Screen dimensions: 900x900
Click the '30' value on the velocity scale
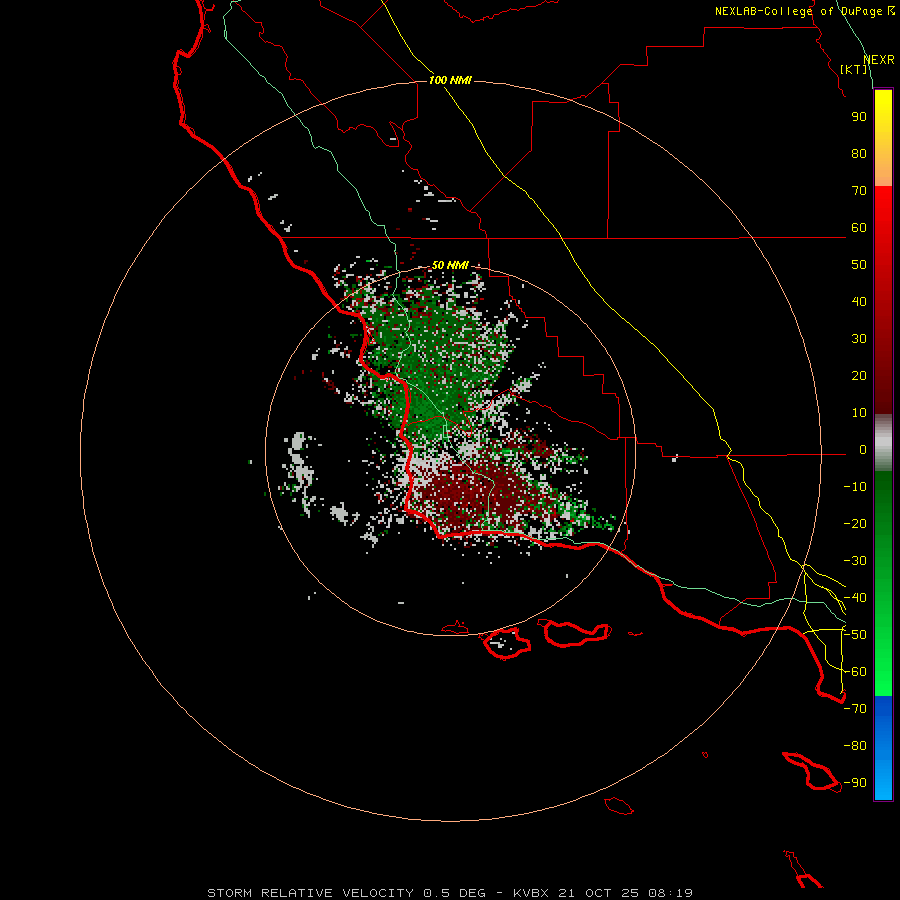859,339
